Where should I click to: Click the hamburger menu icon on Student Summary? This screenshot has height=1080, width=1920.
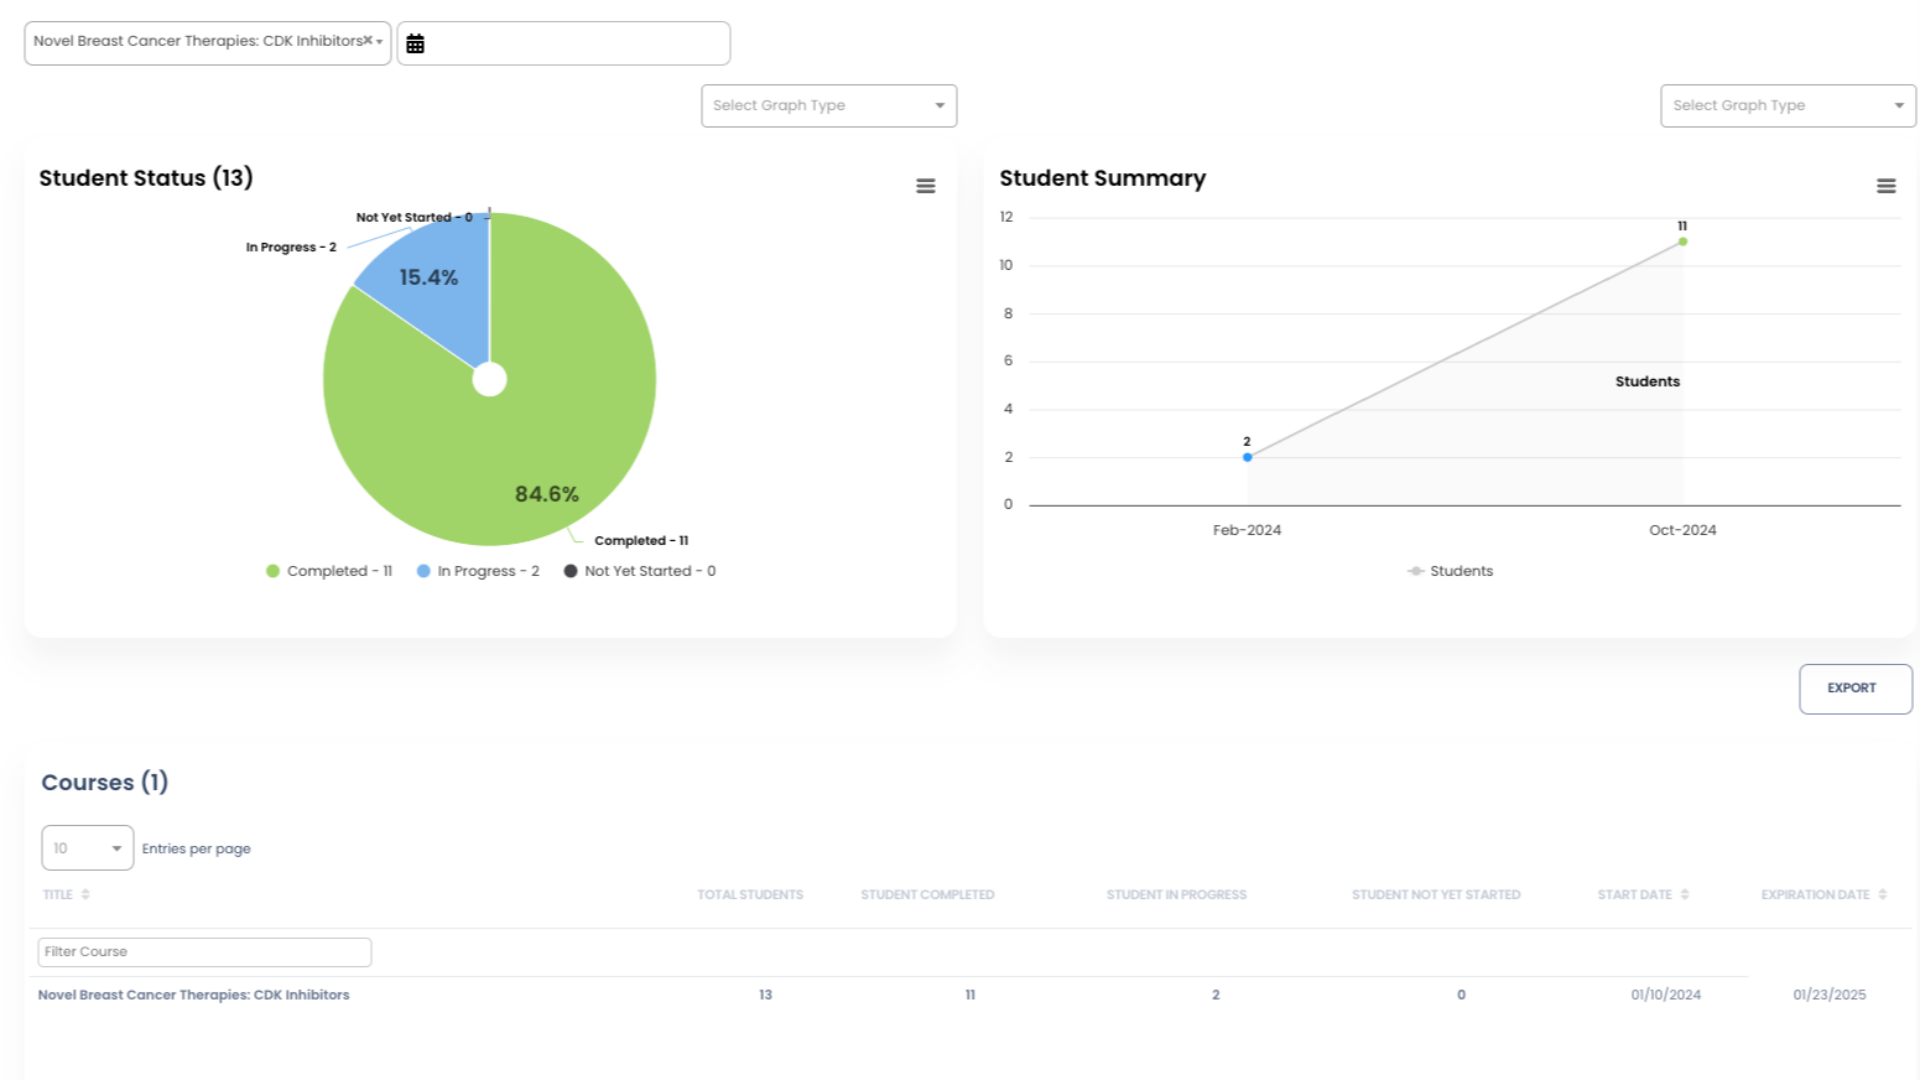click(1886, 186)
